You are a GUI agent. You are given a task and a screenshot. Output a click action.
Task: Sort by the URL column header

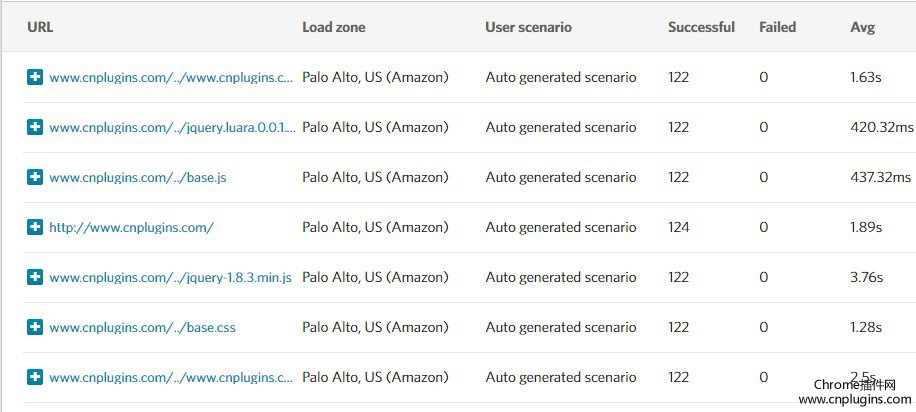(x=40, y=27)
